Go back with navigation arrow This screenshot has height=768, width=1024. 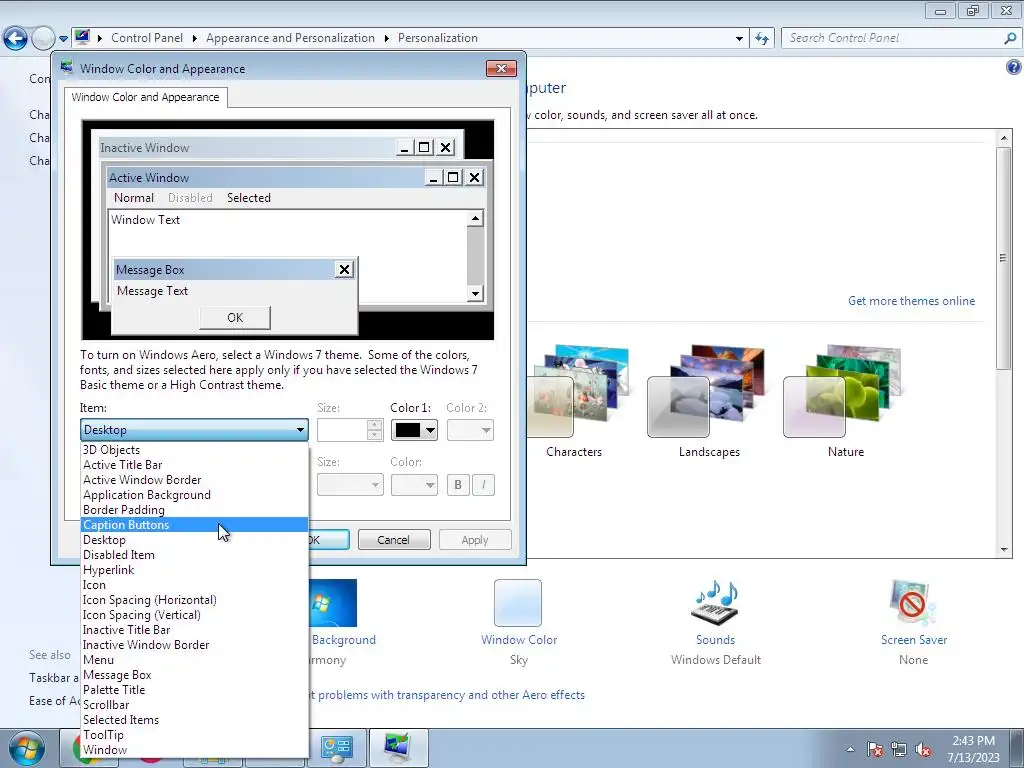point(16,38)
